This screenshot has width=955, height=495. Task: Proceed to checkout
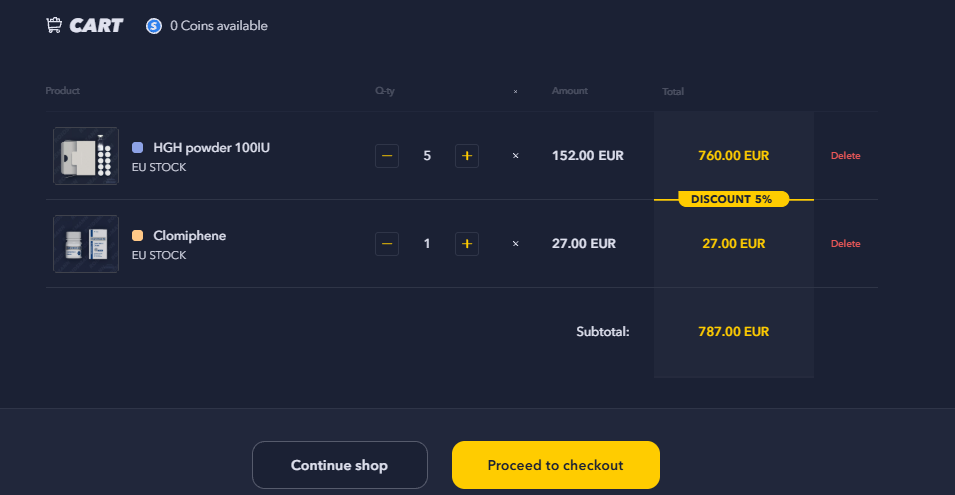(x=555, y=465)
